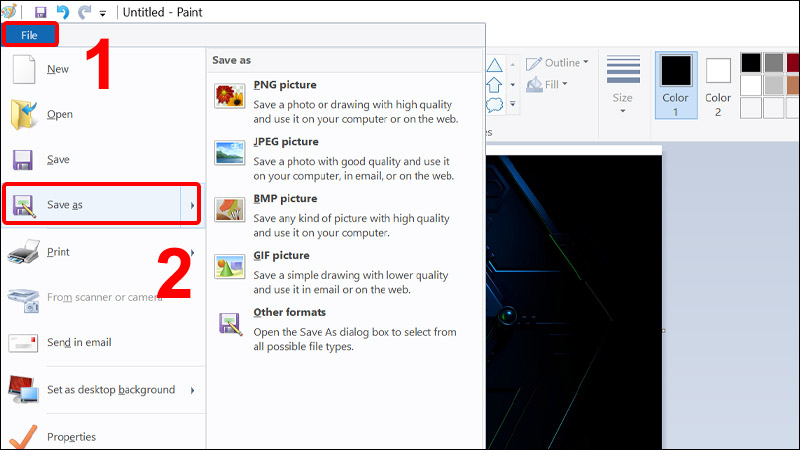Image resolution: width=800 pixels, height=450 pixels.
Task: Click the Save icon in quick access toolbar
Action: [x=40, y=12]
